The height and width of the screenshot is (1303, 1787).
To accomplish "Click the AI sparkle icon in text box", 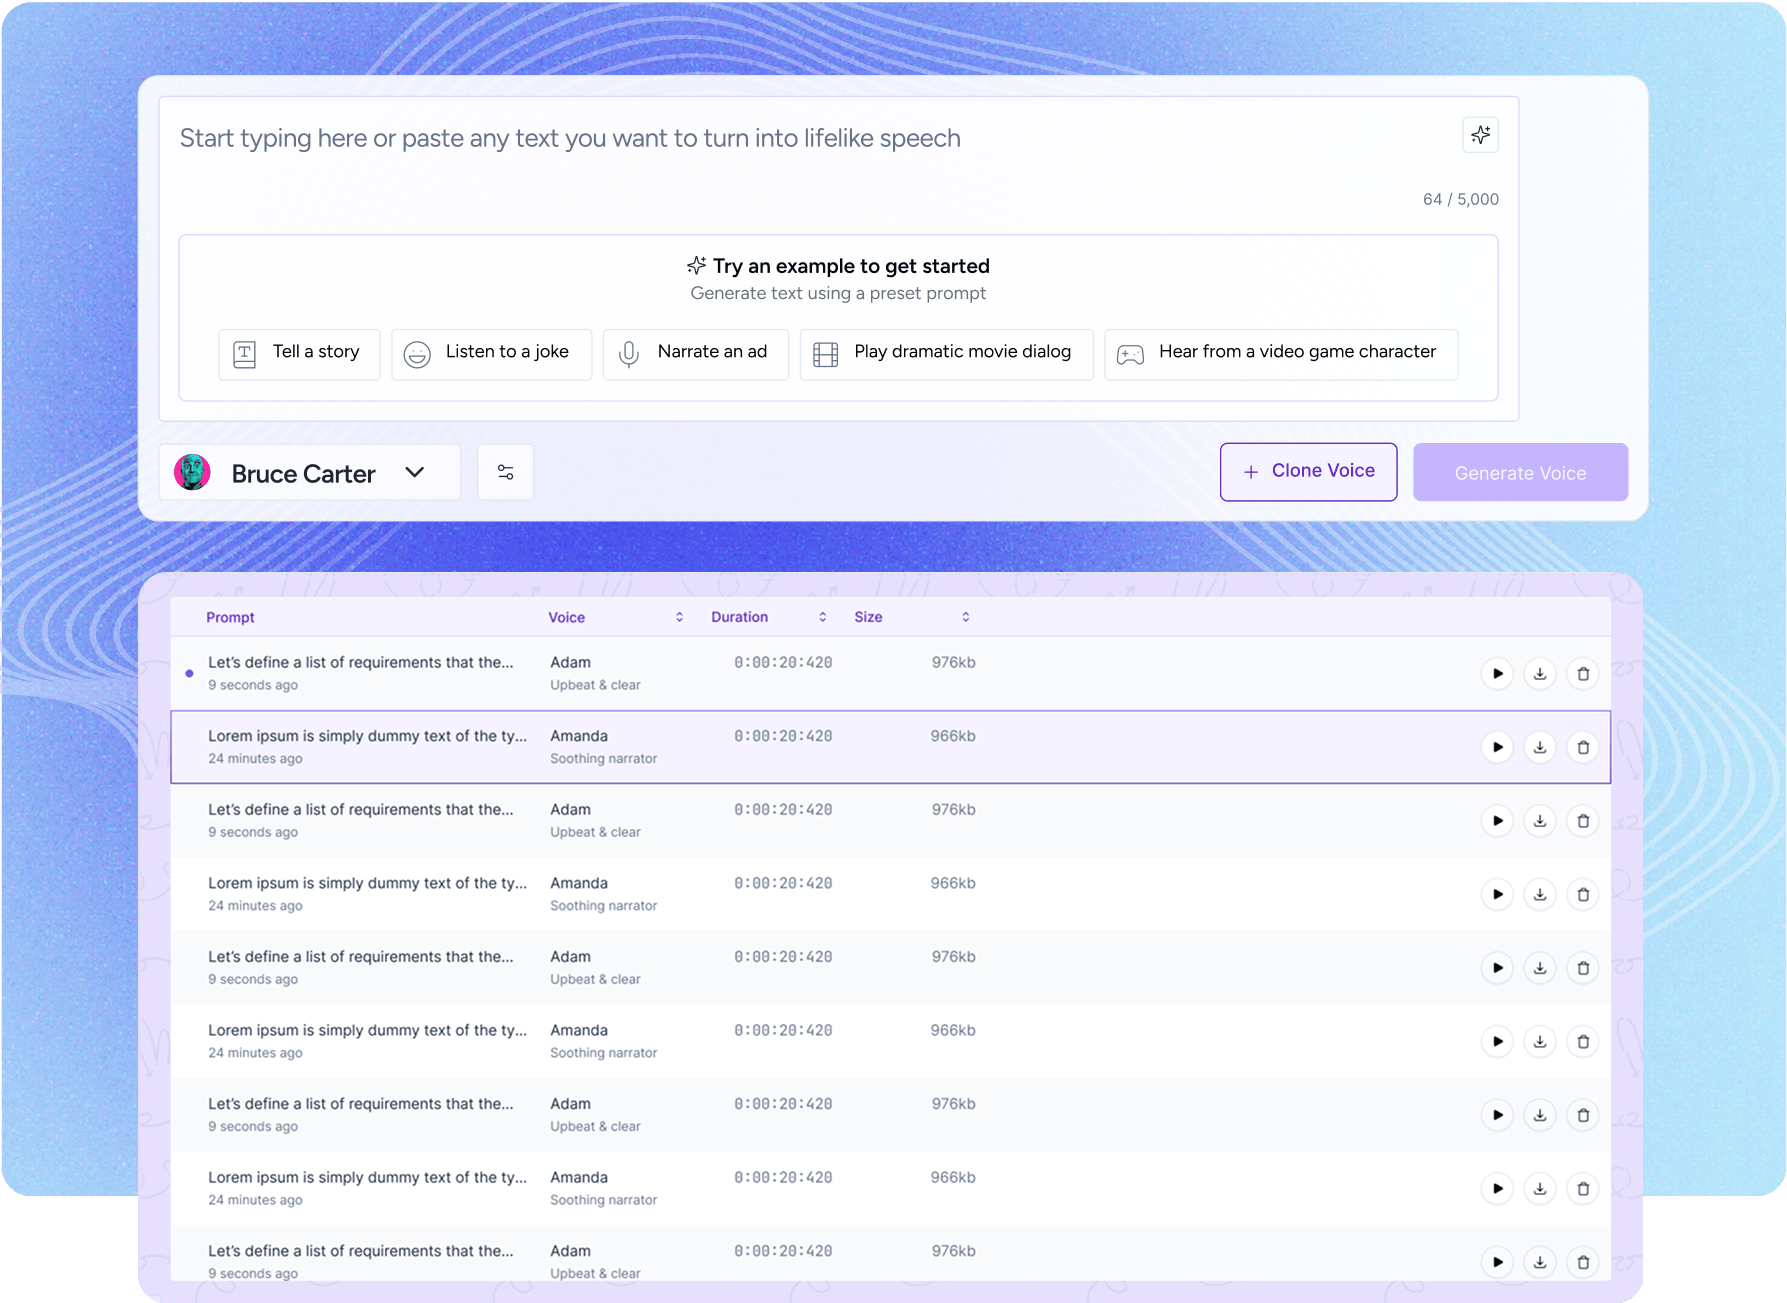I will (x=1480, y=135).
